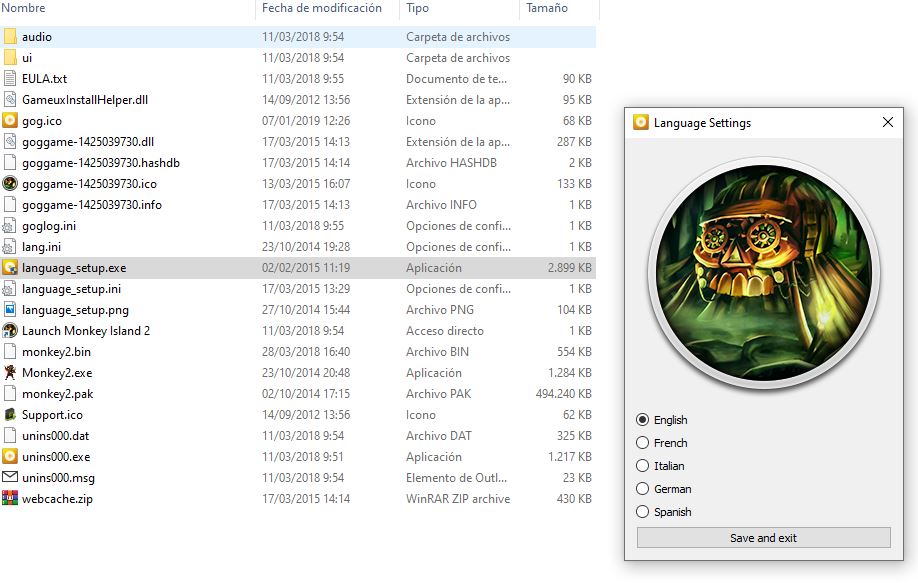Click the lang.ini file icon
The height and width of the screenshot is (583, 918).
[10, 247]
